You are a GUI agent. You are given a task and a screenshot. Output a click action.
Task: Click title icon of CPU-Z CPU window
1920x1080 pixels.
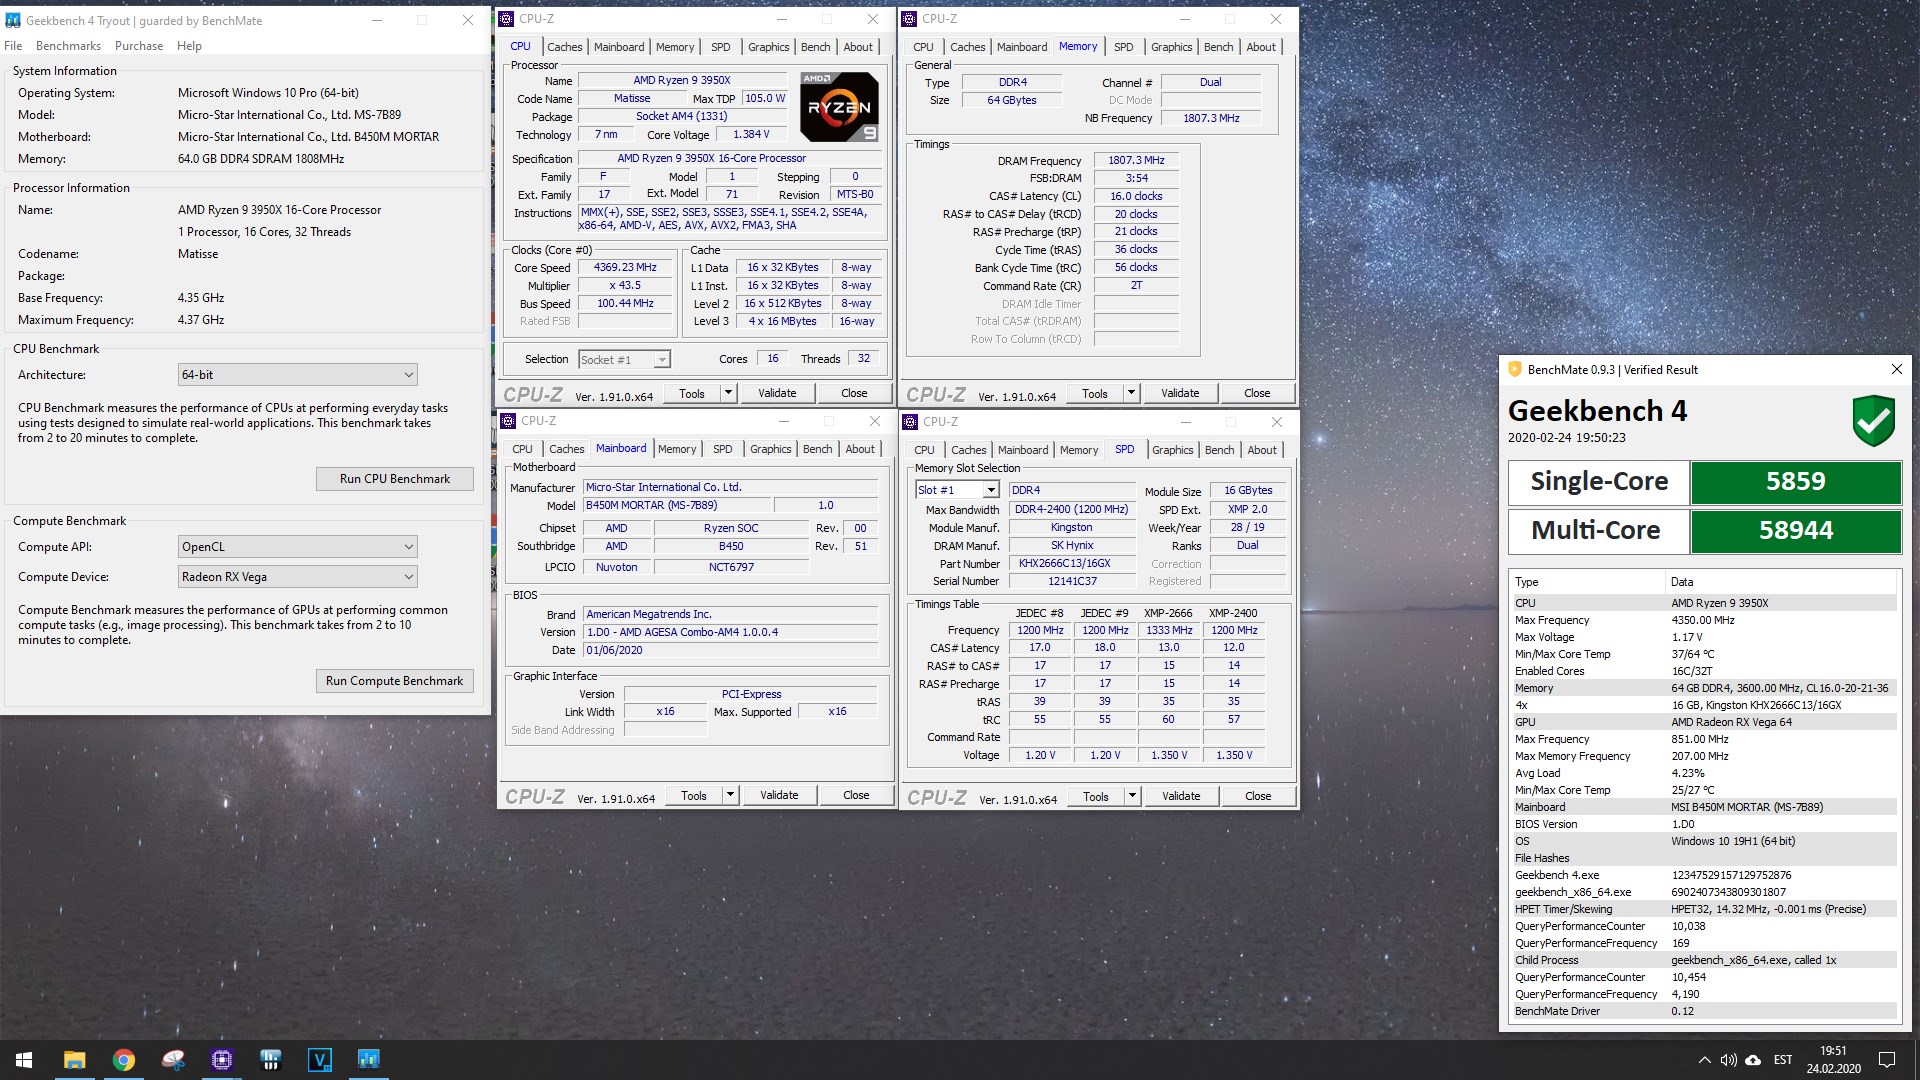[506, 19]
